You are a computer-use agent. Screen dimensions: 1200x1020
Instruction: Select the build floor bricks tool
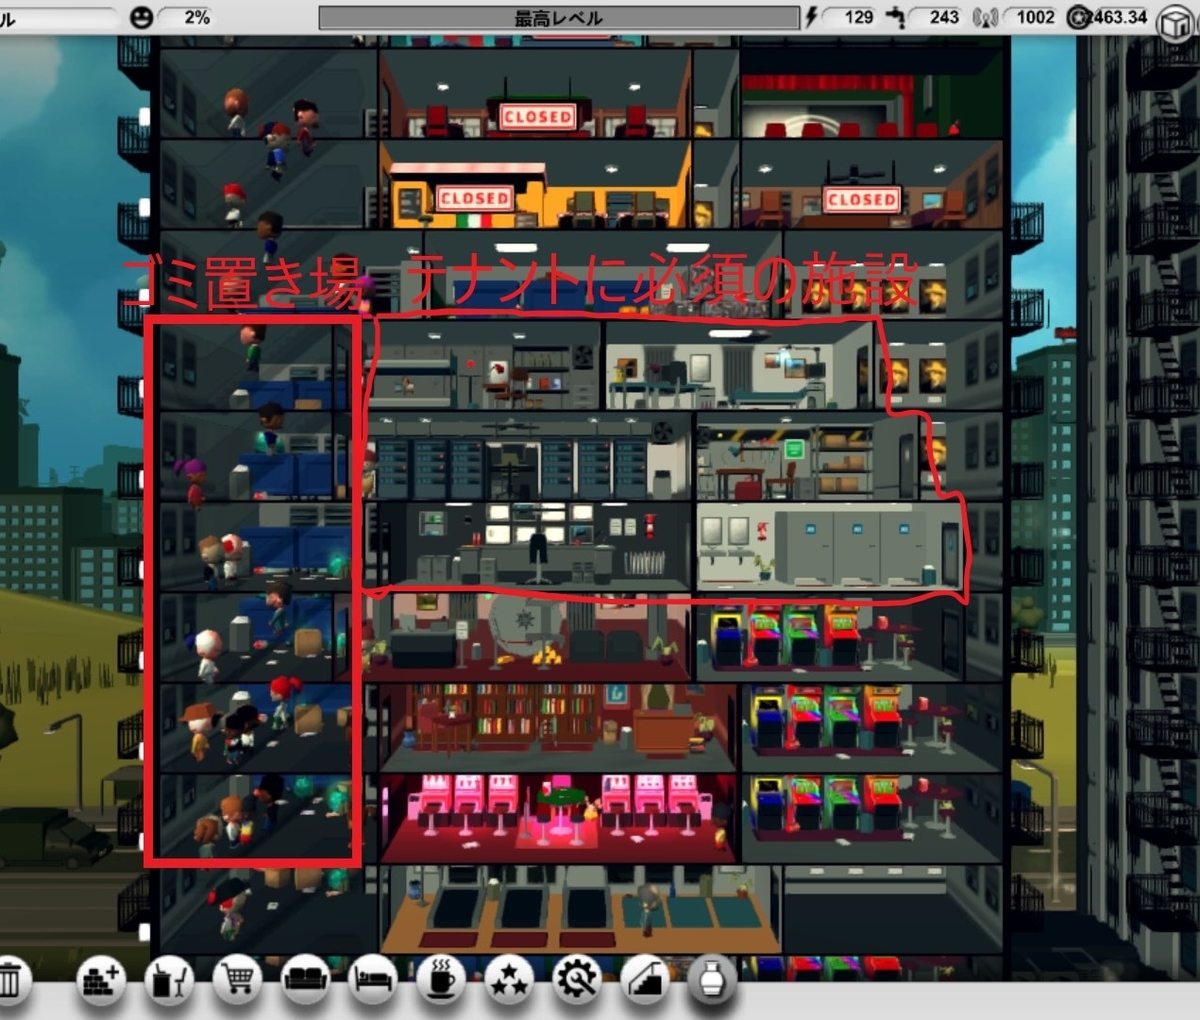(x=101, y=980)
